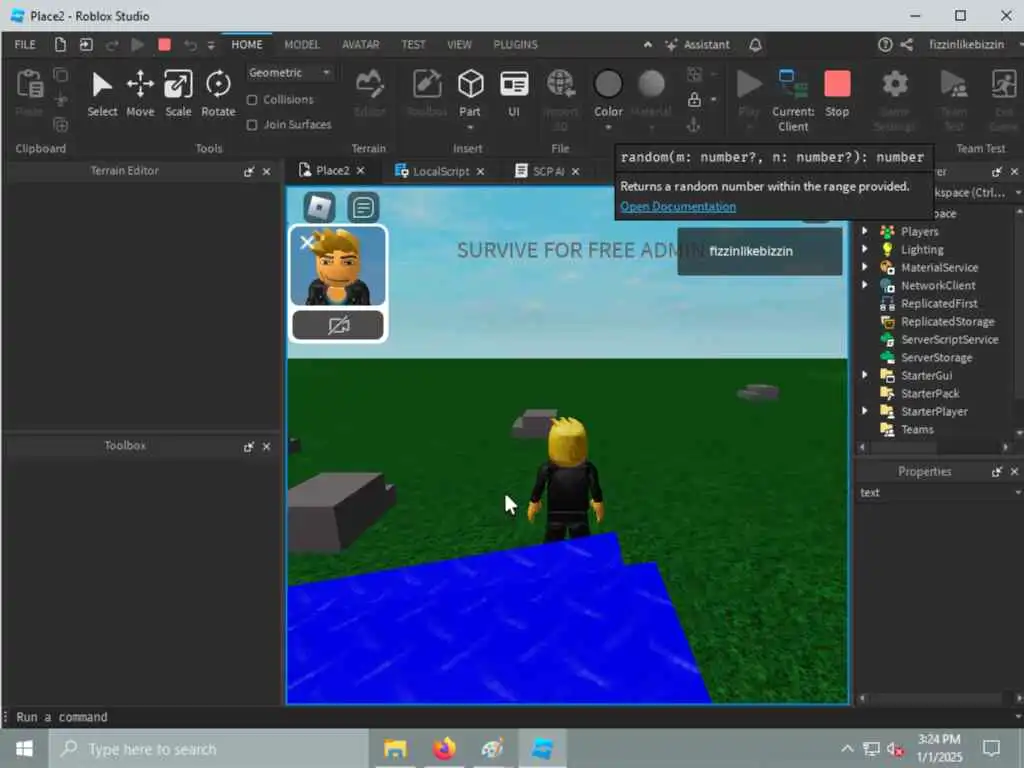Open the Material selector sphere

click(651, 84)
